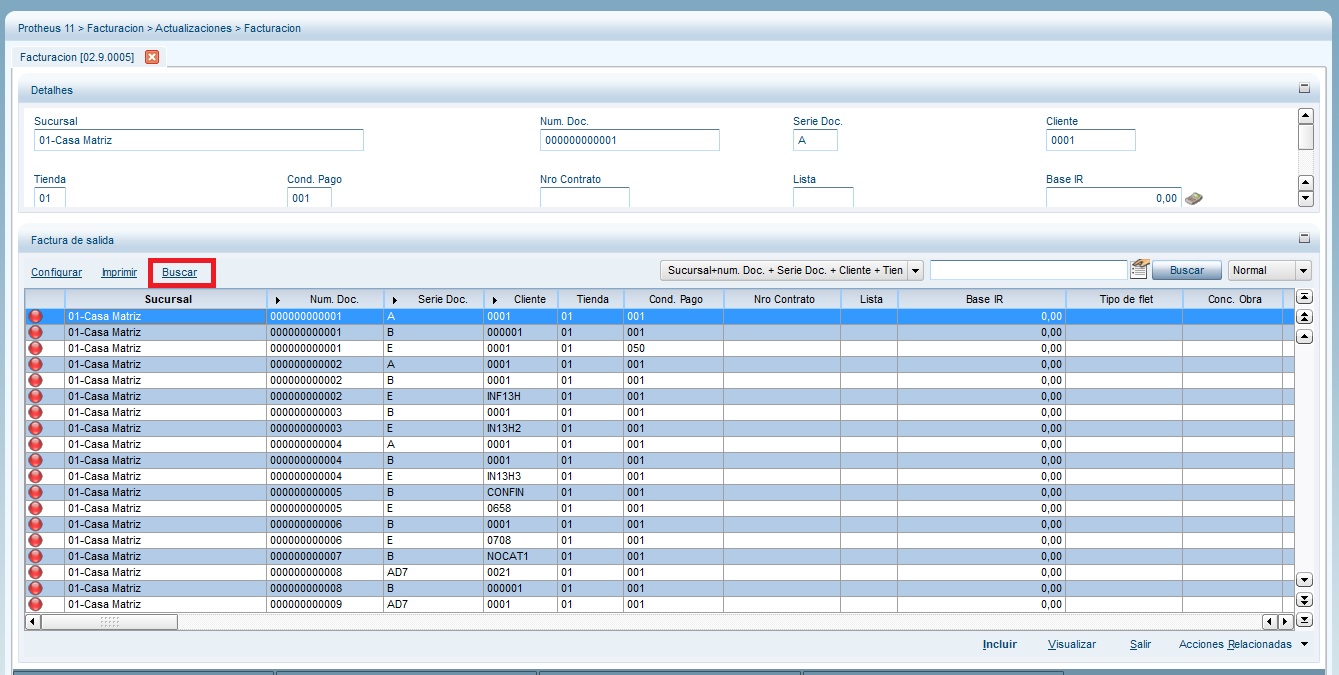Jump to last record with grid bottom button
1339x675 pixels.
point(1304,620)
